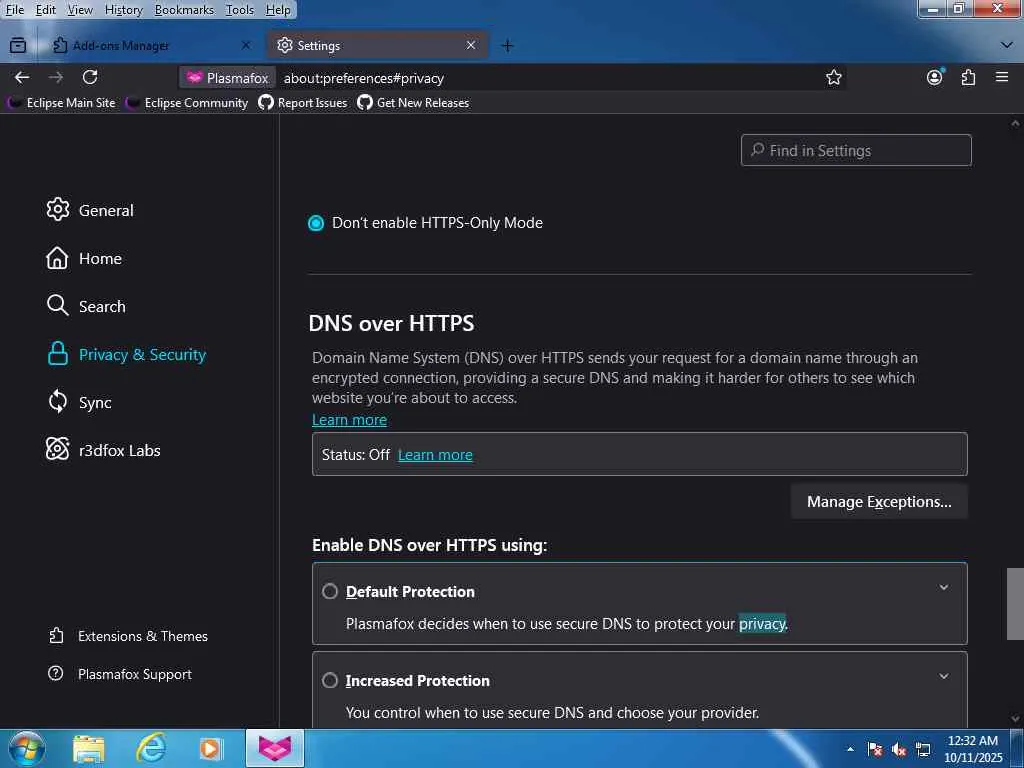The height and width of the screenshot is (768, 1024).
Task: Open the Eclipse Main Site bookmark
Action: click(62, 103)
